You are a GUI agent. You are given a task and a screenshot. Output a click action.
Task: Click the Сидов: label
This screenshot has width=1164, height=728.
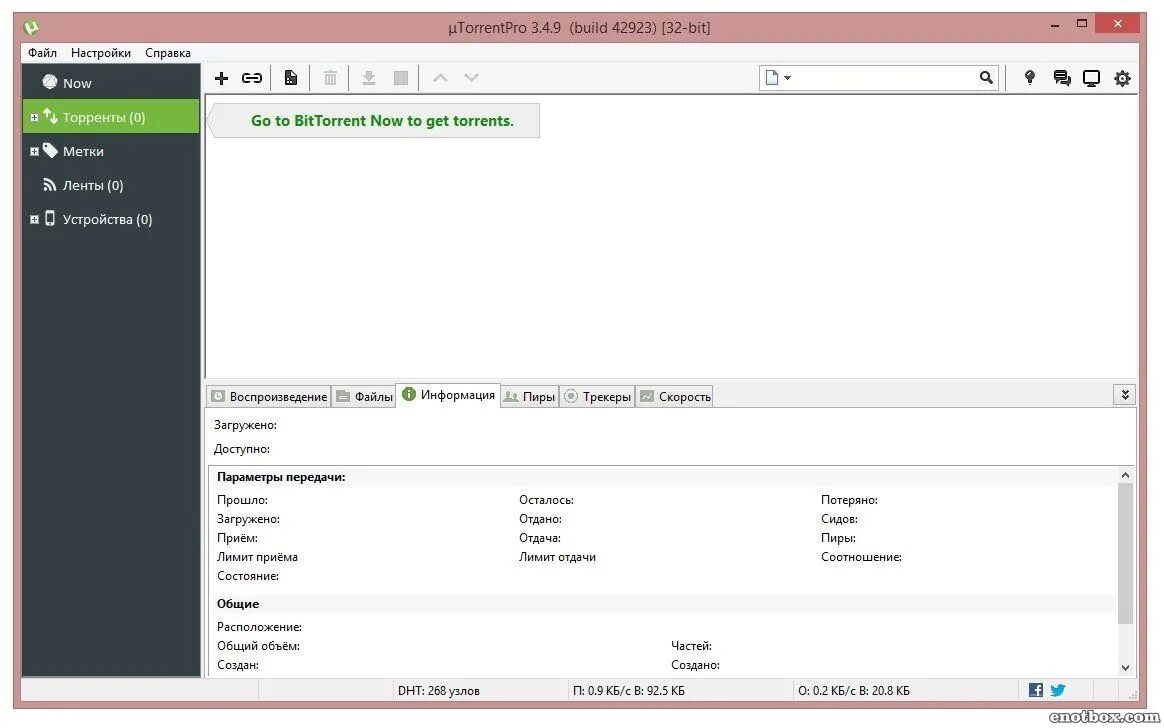[840, 519]
